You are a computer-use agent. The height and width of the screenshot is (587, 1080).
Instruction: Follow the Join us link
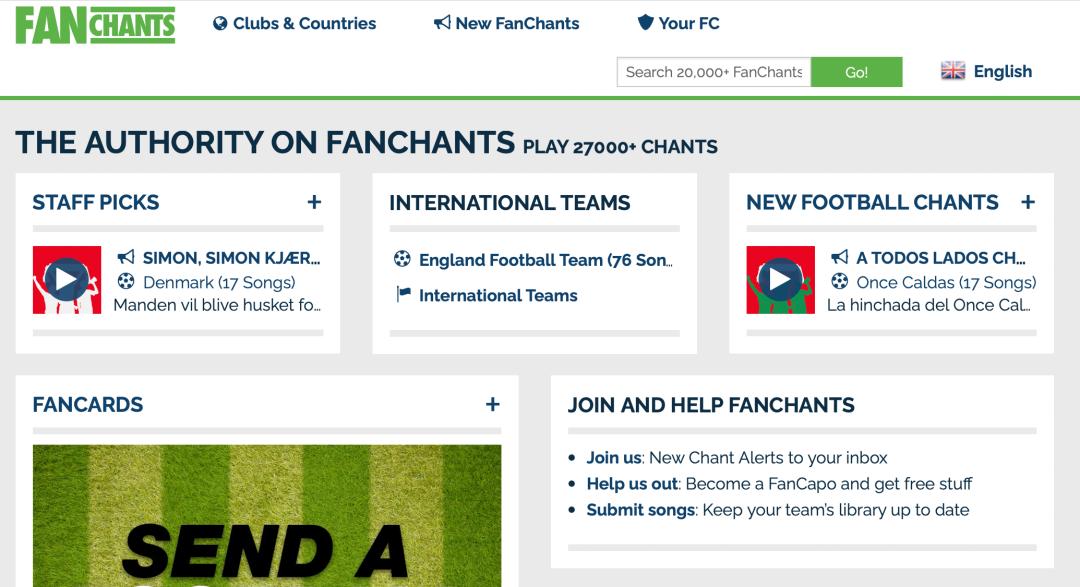click(614, 458)
